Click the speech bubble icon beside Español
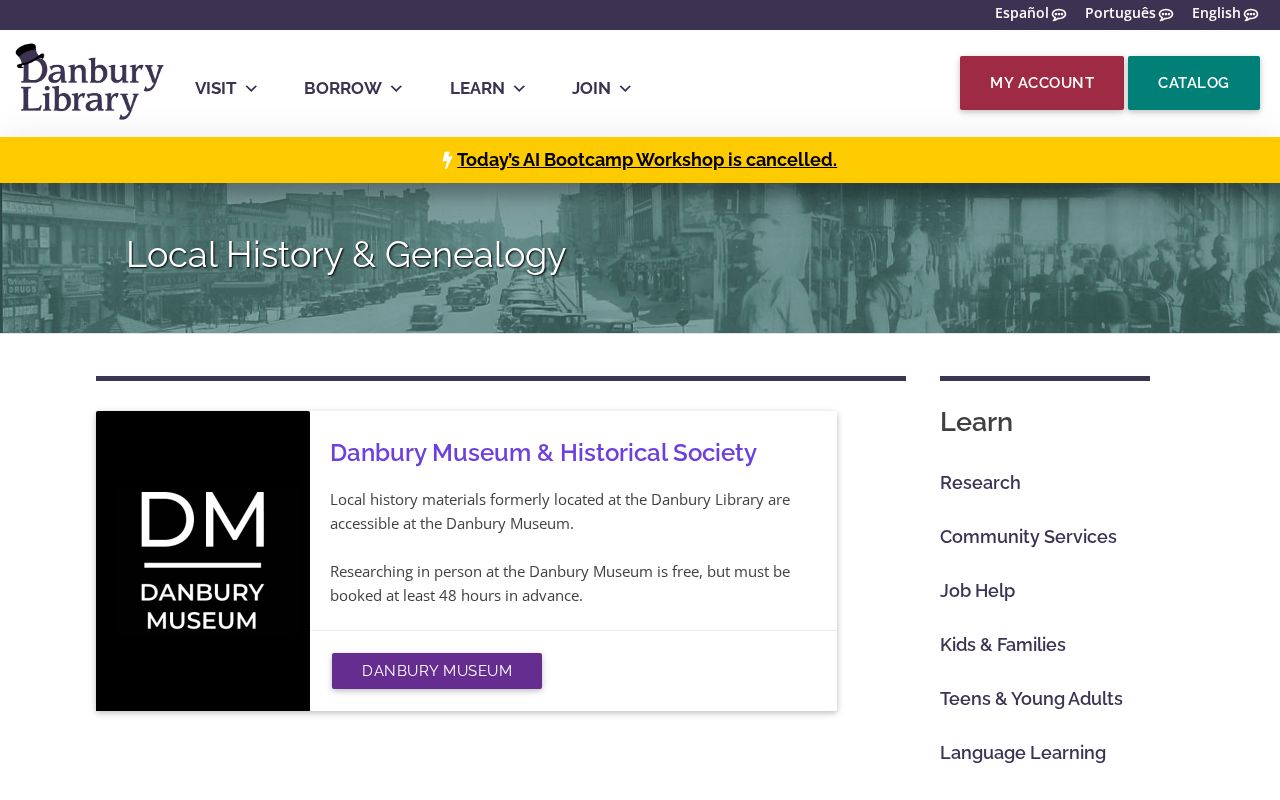This screenshot has width=1280, height=800. point(1059,14)
